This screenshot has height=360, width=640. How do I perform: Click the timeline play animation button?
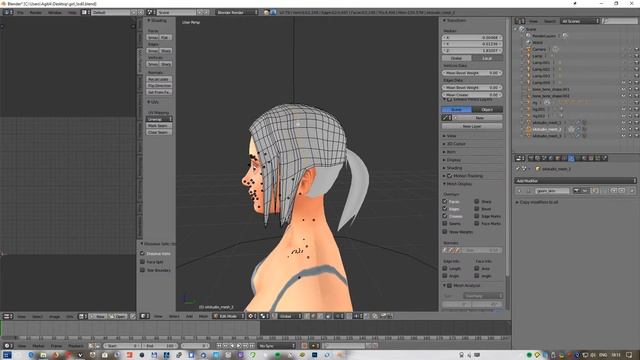tap(239, 346)
